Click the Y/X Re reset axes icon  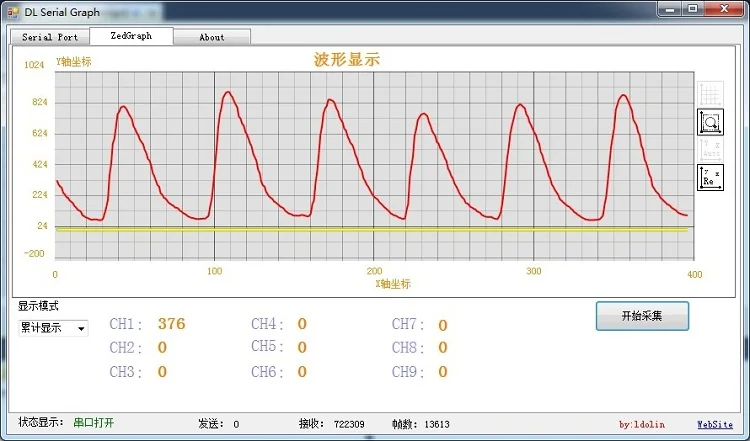tap(710, 177)
